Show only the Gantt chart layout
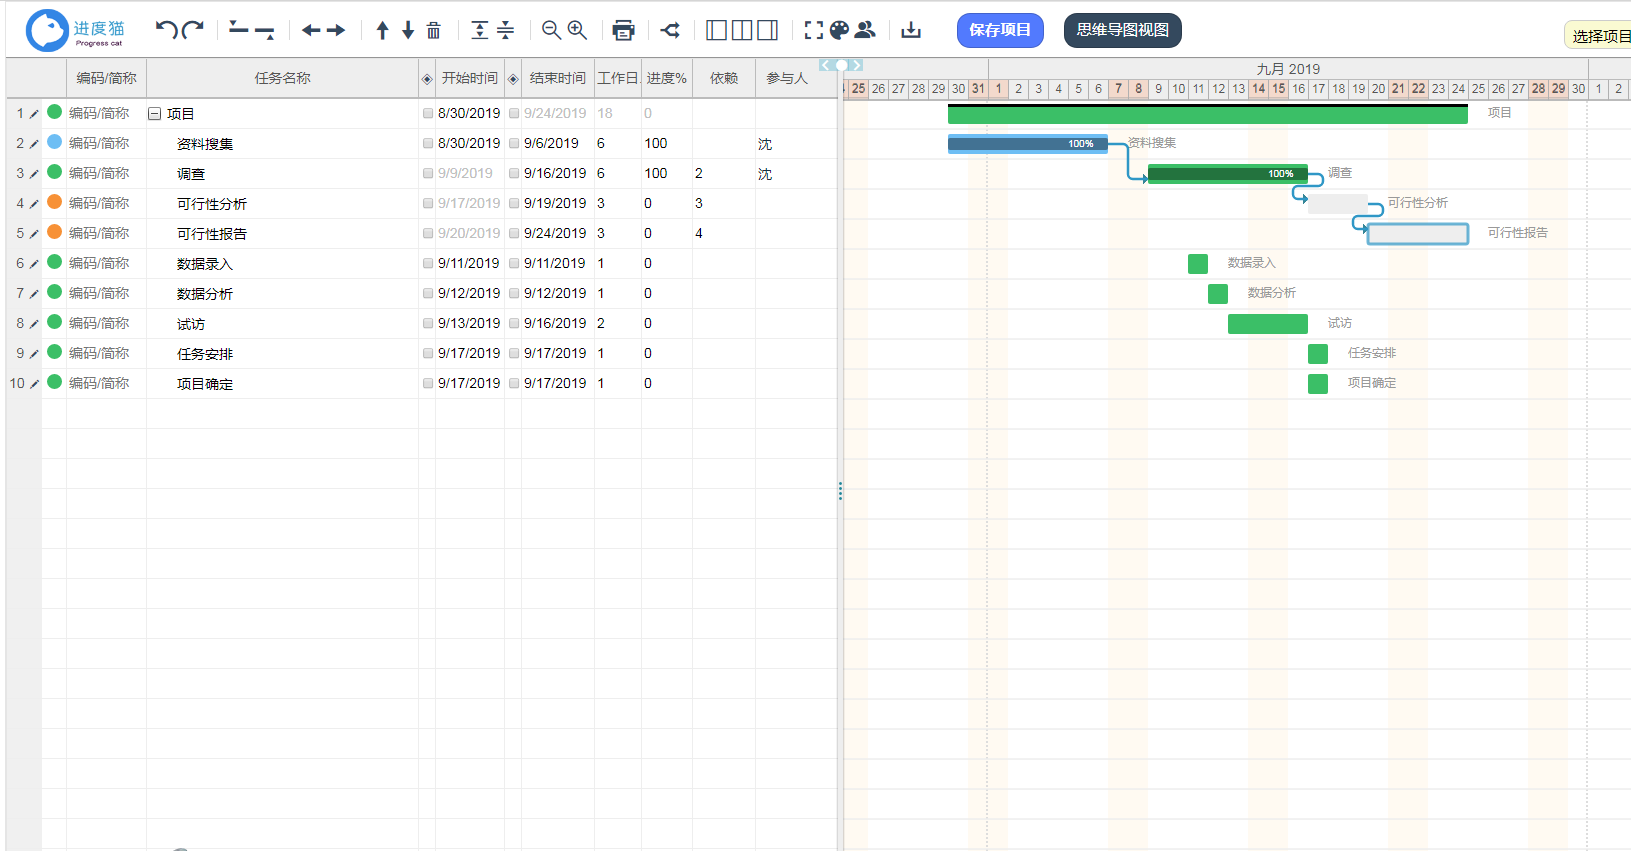Screen dimensions: 1631x851 [x=768, y=30]
